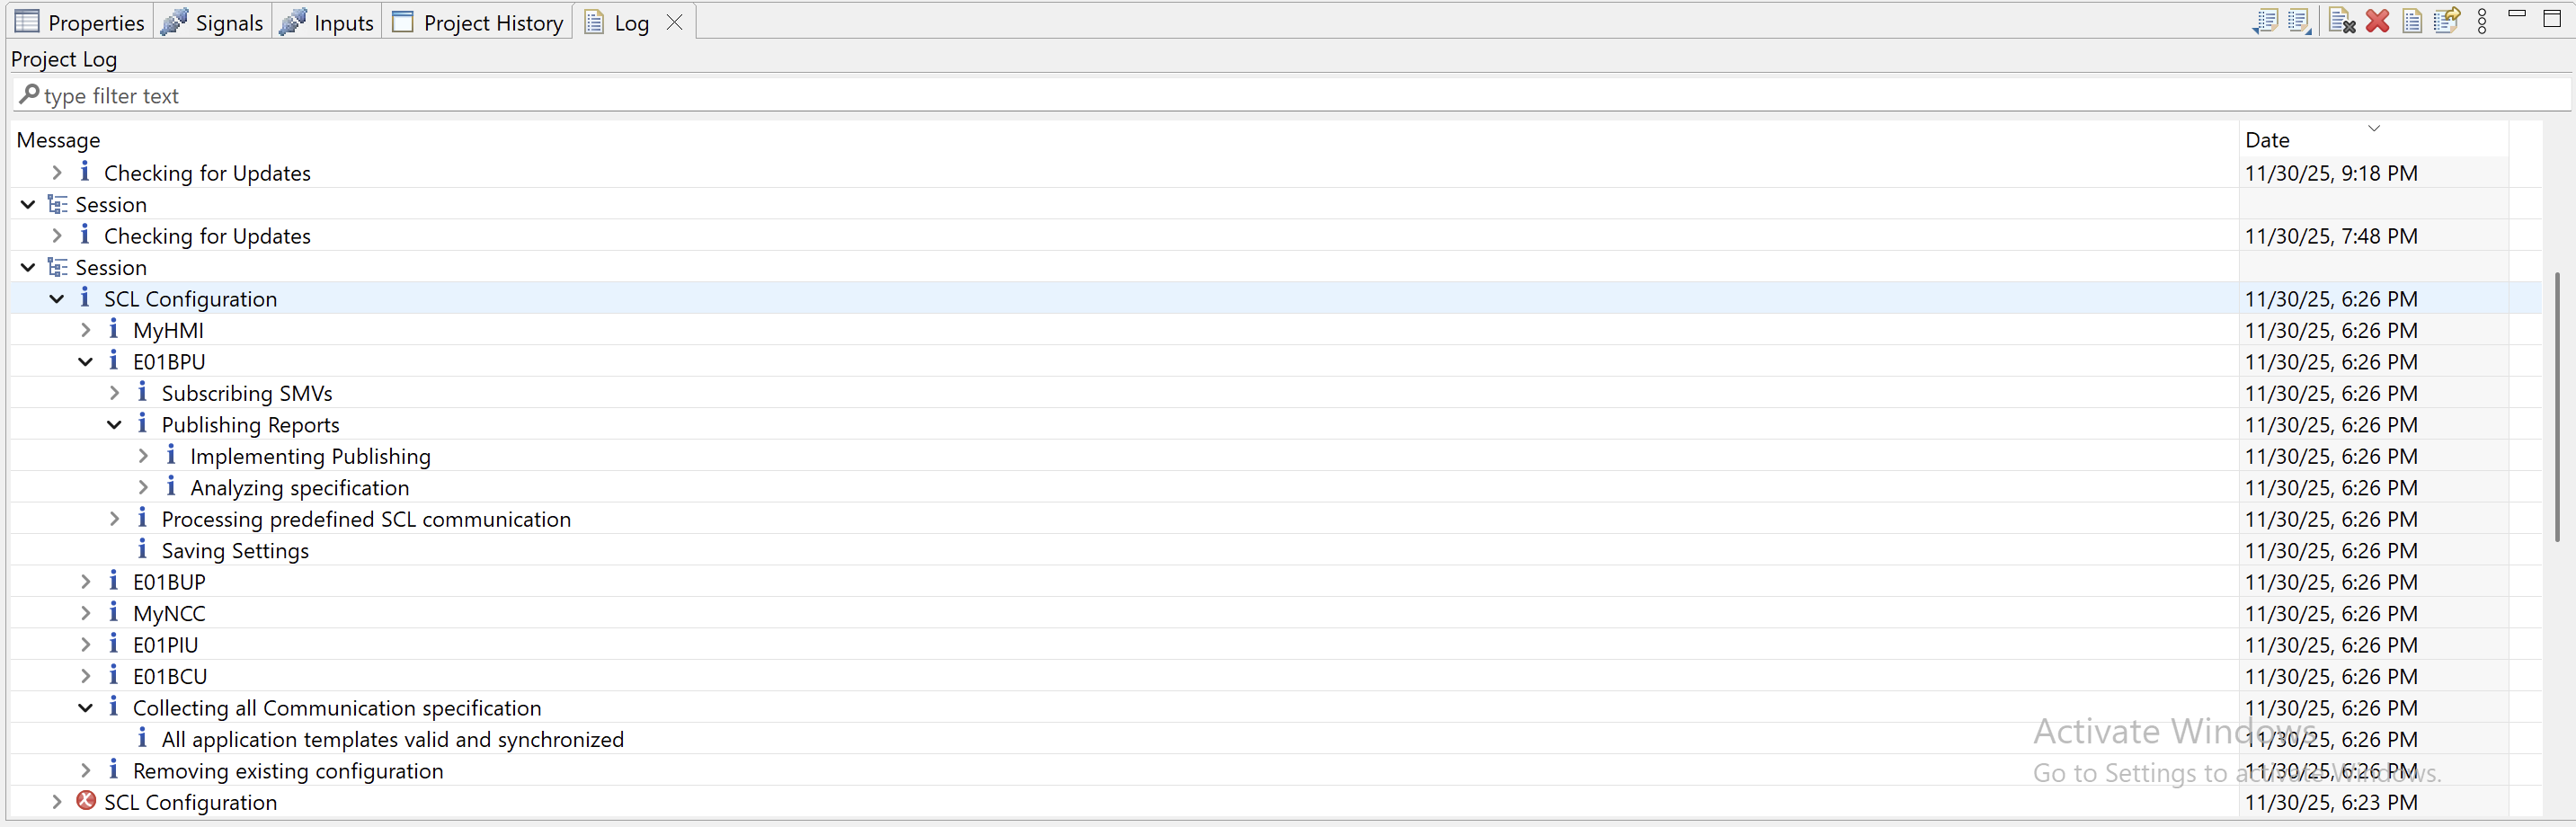
Task: Click the Import Log toolbar icon
Action: tap(2300, 21)
